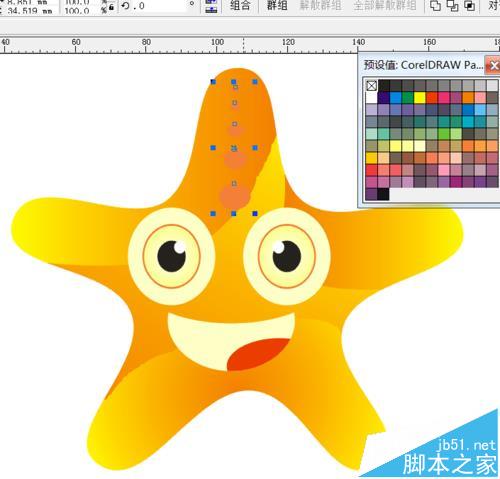Click the top-center selection handle
The width and height of the screenshot is (500, 479).
[234, 82]
